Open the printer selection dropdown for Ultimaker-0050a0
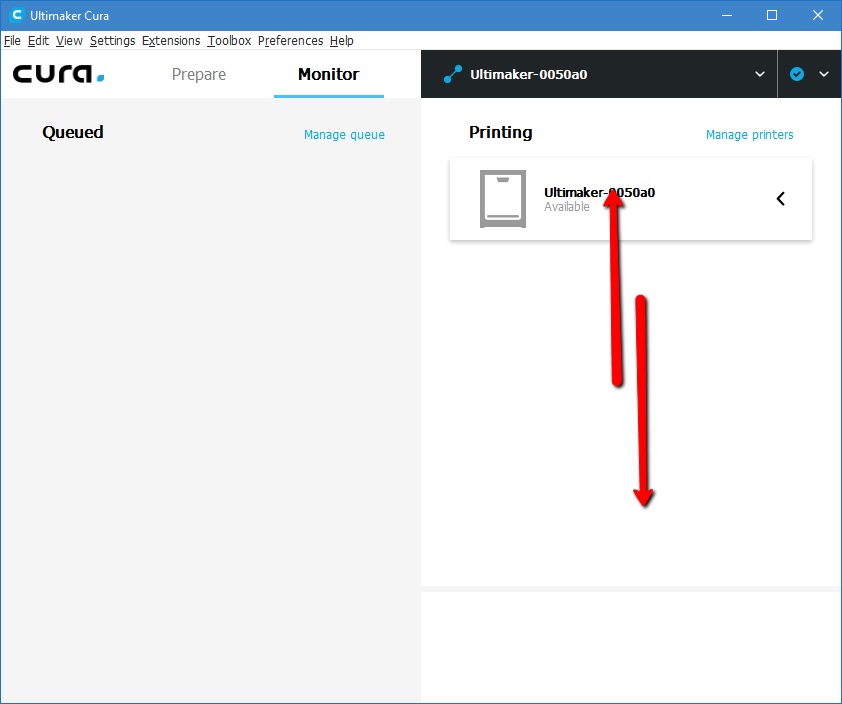This screenshot has height=704, width=842. click(x=760, y=73)
